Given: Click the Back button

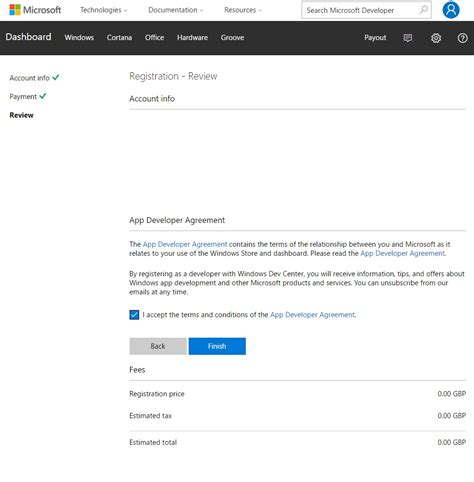Looking at the screenshot, I should point(158,346).
